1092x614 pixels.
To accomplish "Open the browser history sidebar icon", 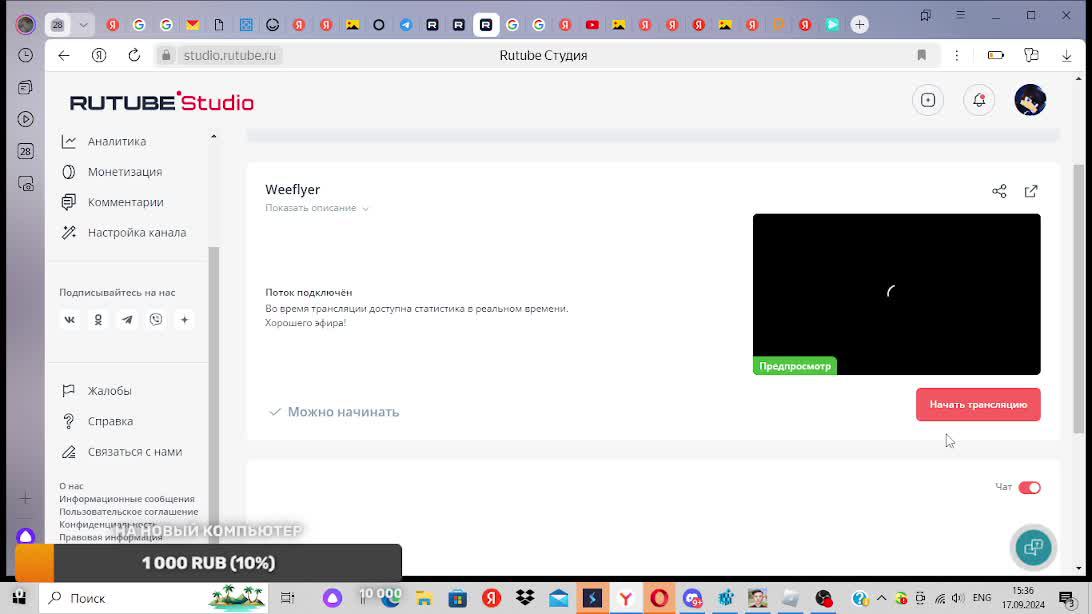I will click(x=26, y=55).
